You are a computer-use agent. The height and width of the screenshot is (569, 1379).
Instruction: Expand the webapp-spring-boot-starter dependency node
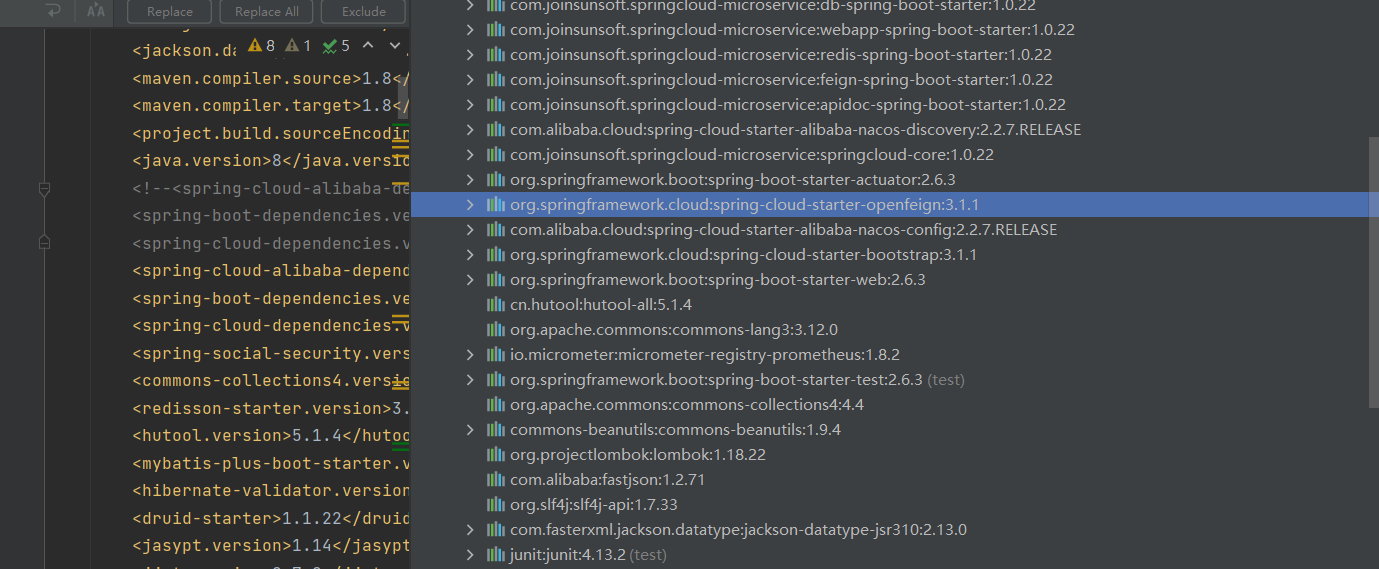click(x=470, y=30)
